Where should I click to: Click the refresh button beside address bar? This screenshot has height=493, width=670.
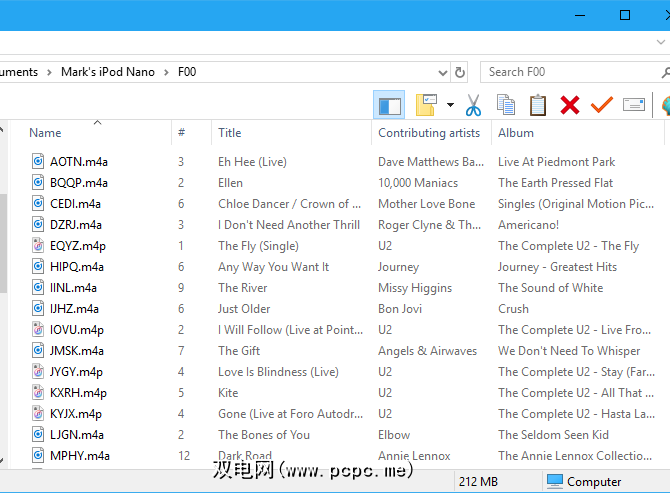pos(459,72)
